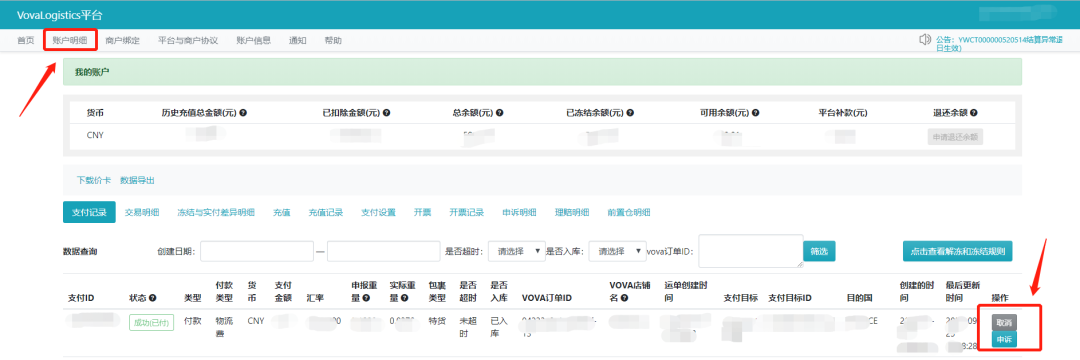The height and width of the screenshot is (360, 1080).
Task: Go to 首页 in navigation bar
Action: pos(25,41)
